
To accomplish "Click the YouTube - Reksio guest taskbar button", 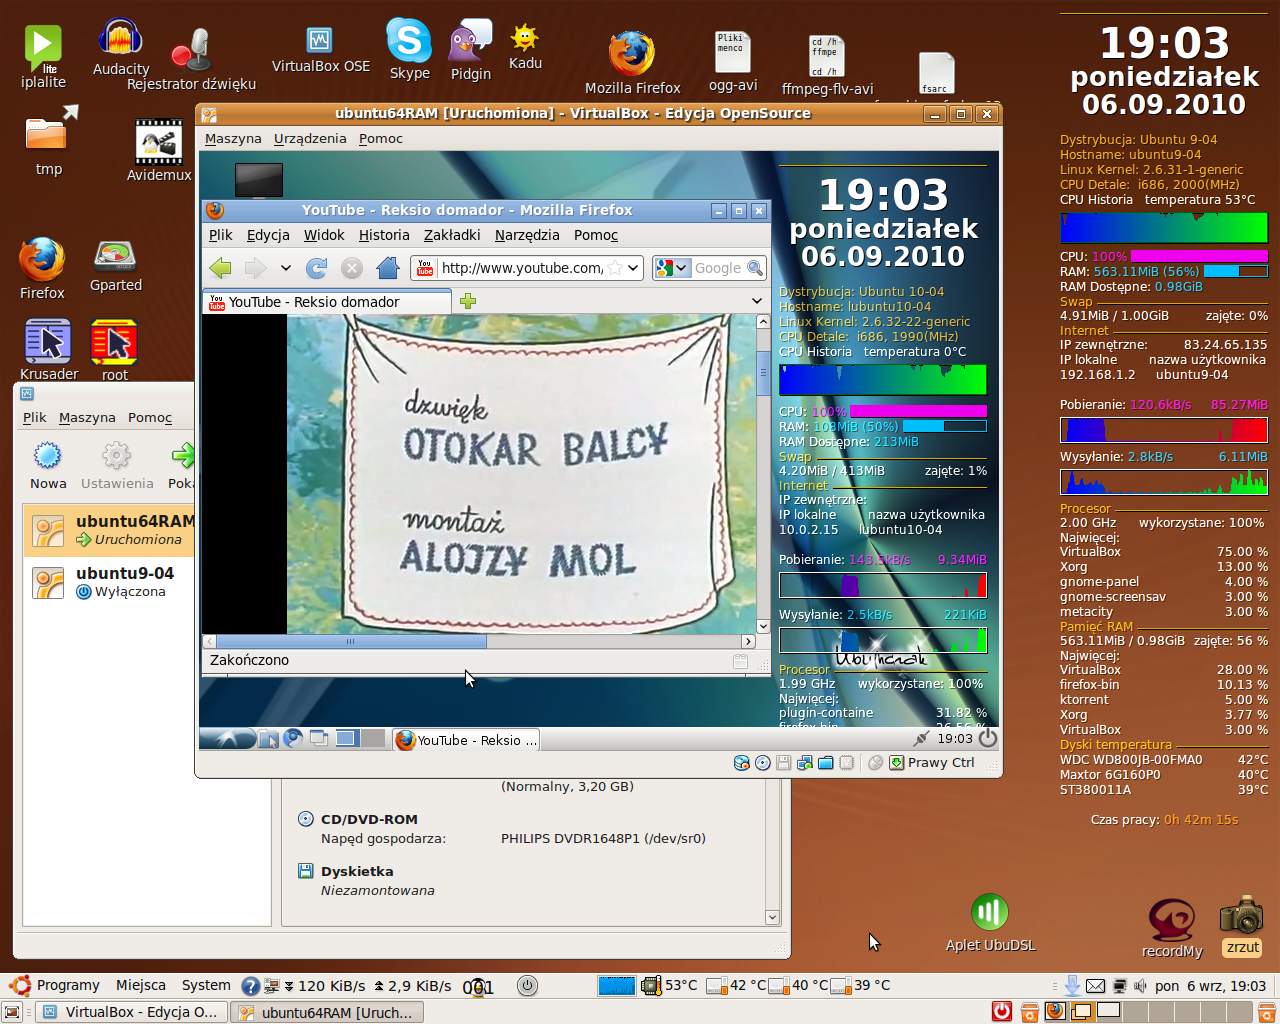I will 467,740.
